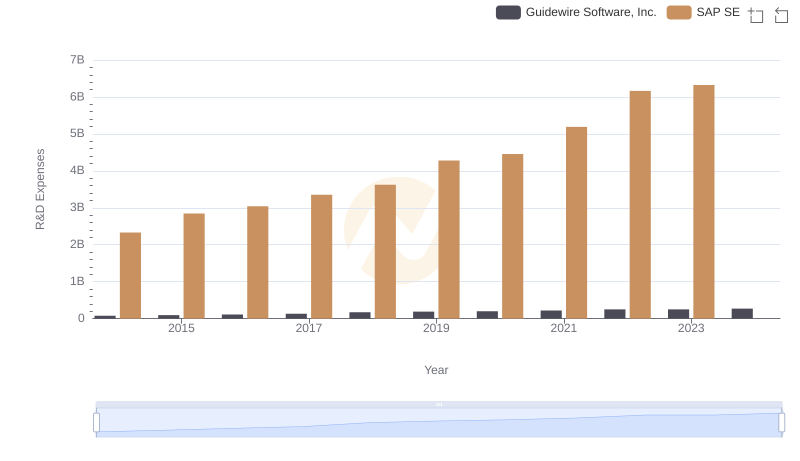Click the y-axis label 6B
Screen dimensions: 800x461
click(77, 97)
